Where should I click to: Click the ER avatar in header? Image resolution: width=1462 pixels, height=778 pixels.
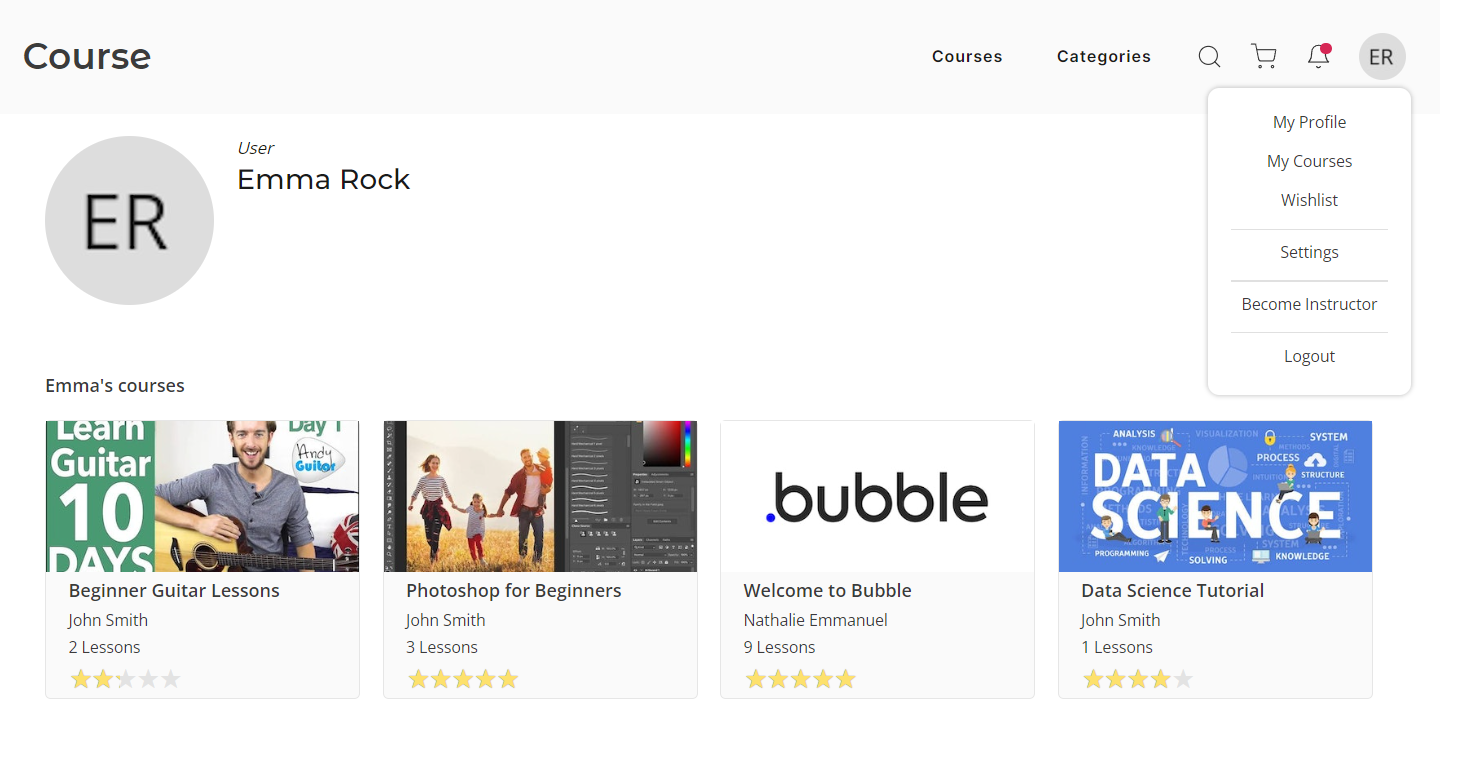point(1381,57)
